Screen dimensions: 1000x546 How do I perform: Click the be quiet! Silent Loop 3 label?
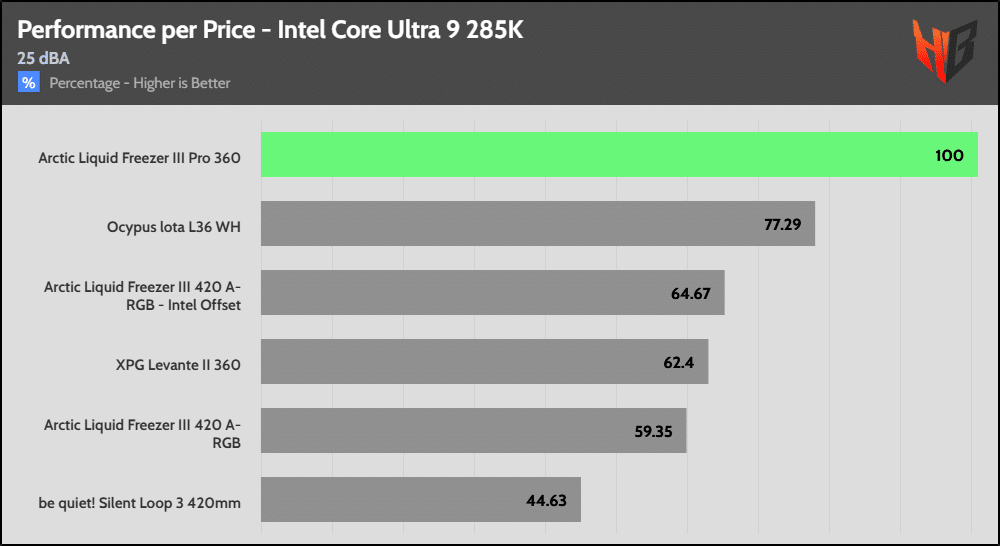[x=140, y=503]
